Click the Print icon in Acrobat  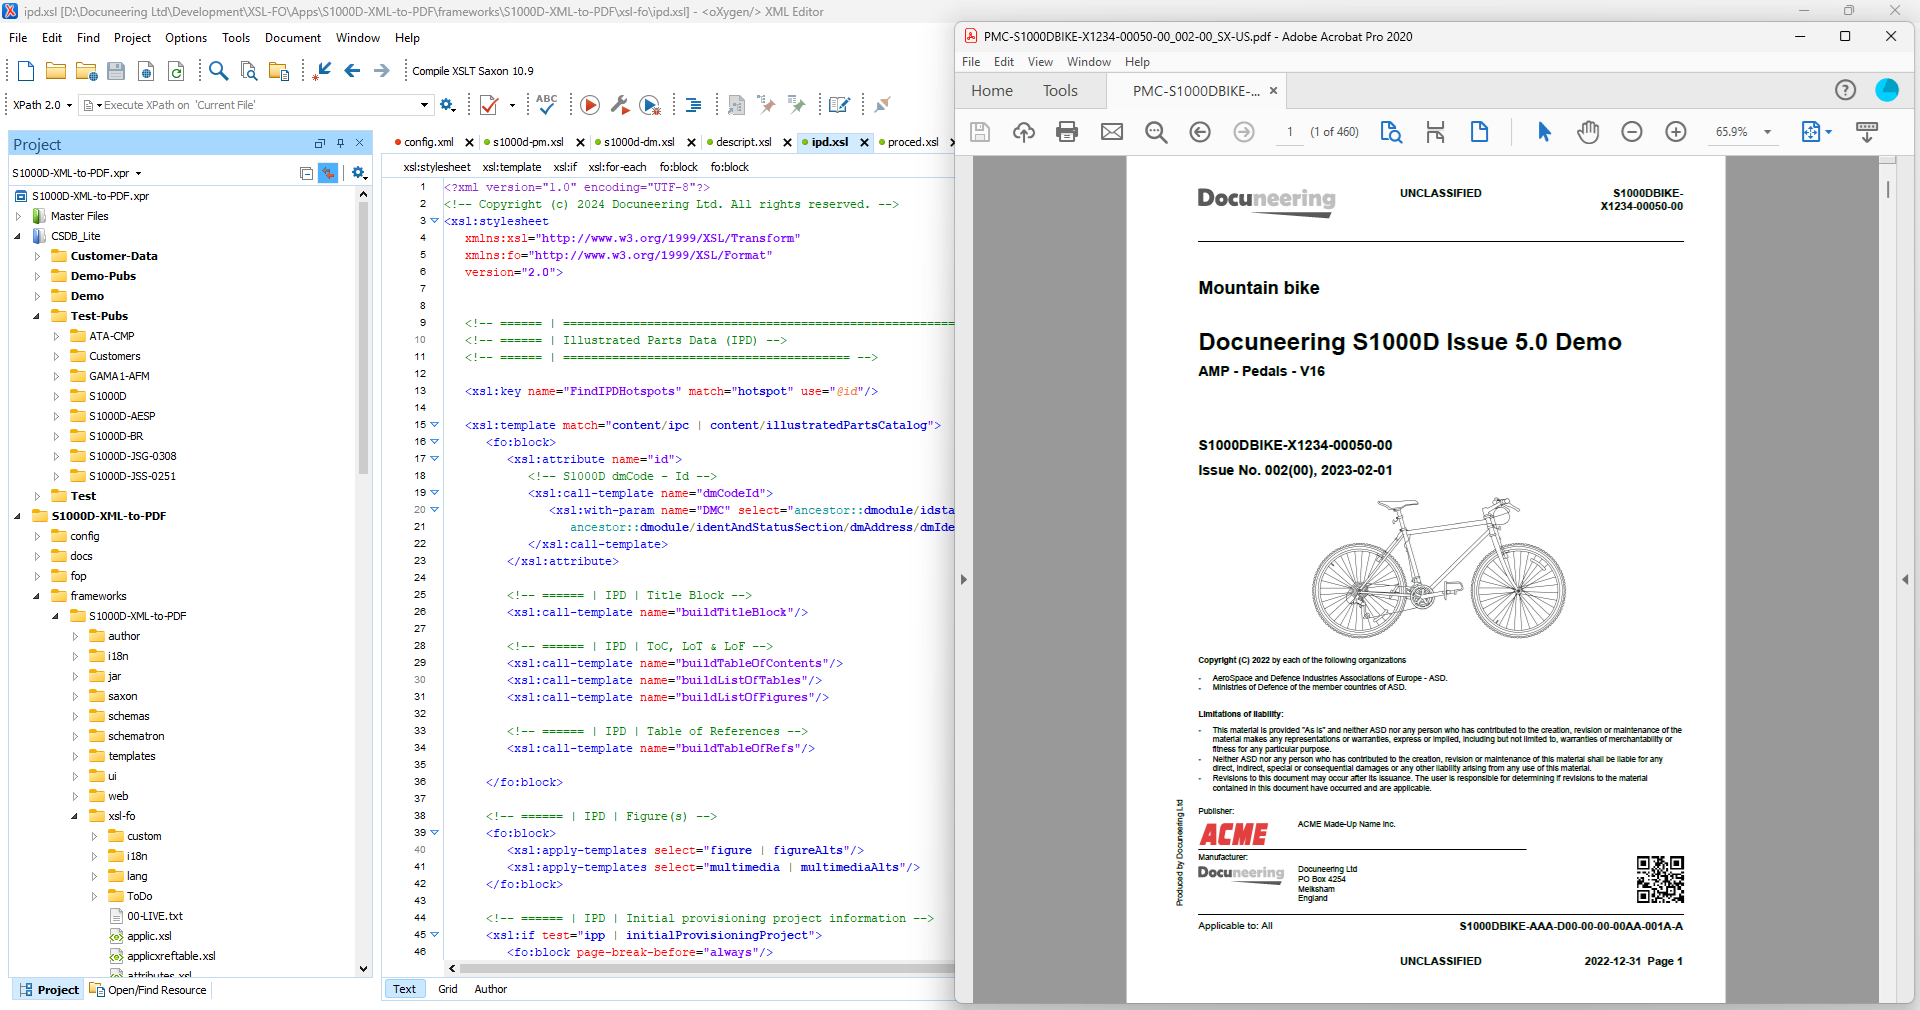(1067, 132)
